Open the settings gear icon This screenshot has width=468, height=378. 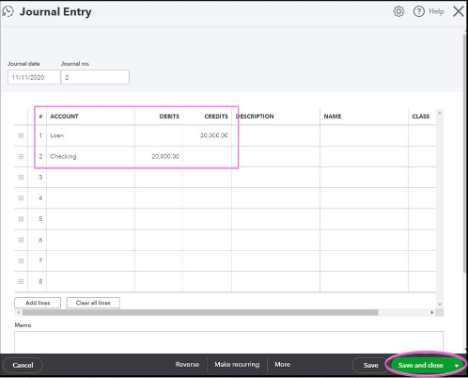point(398,11)
